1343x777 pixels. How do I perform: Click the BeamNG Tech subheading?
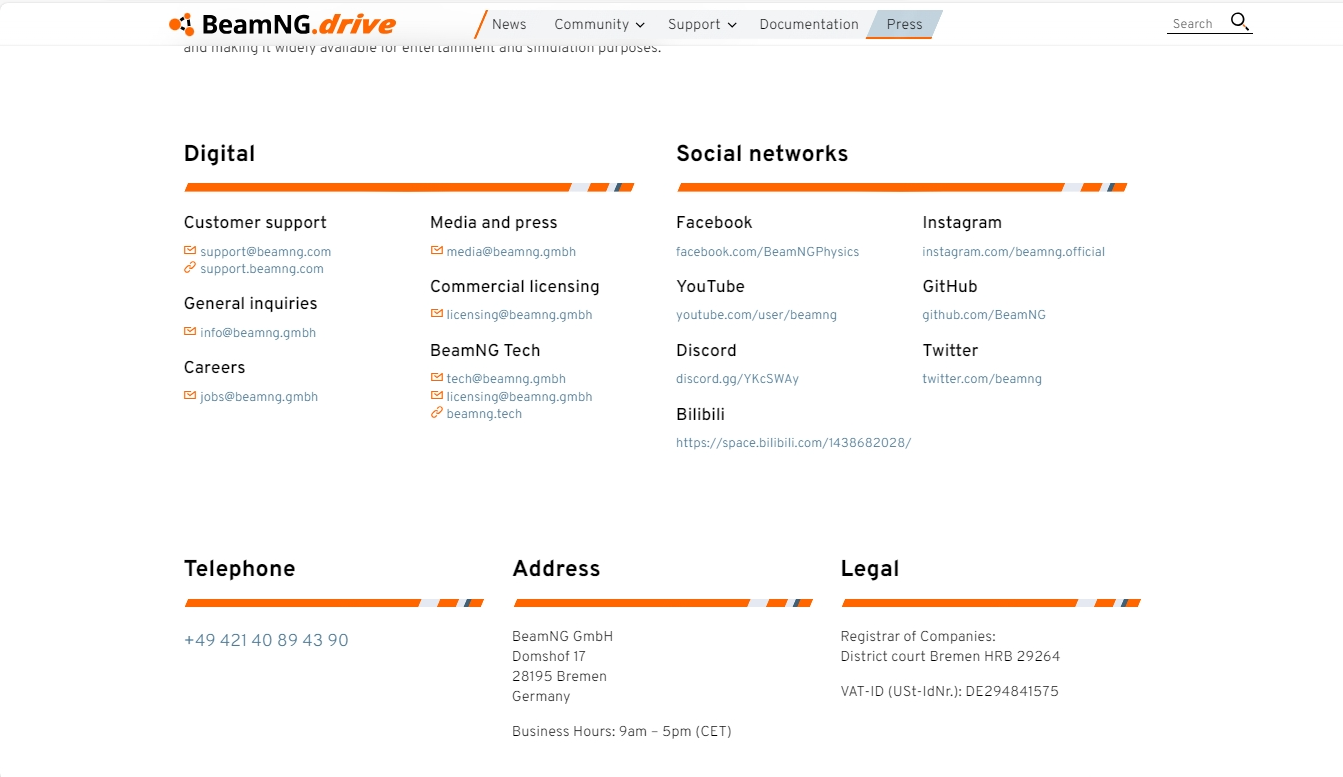(485, 351)
